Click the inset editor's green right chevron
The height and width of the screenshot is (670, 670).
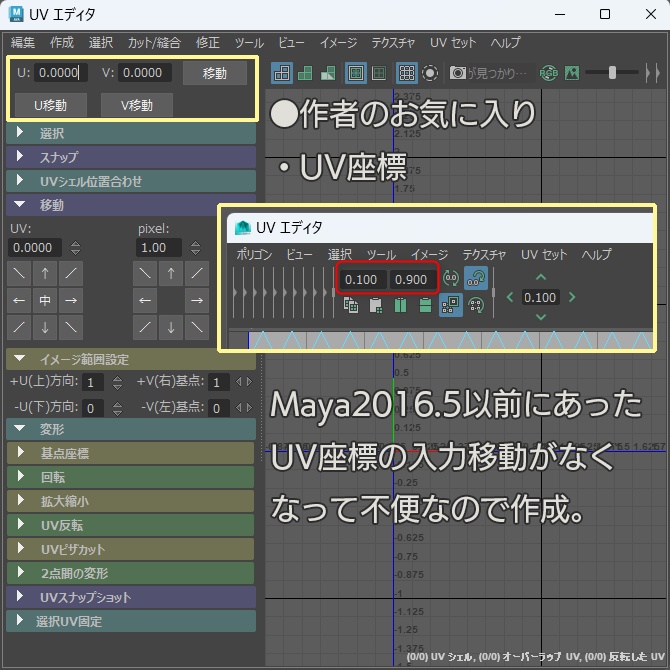(x=572, y=297)
